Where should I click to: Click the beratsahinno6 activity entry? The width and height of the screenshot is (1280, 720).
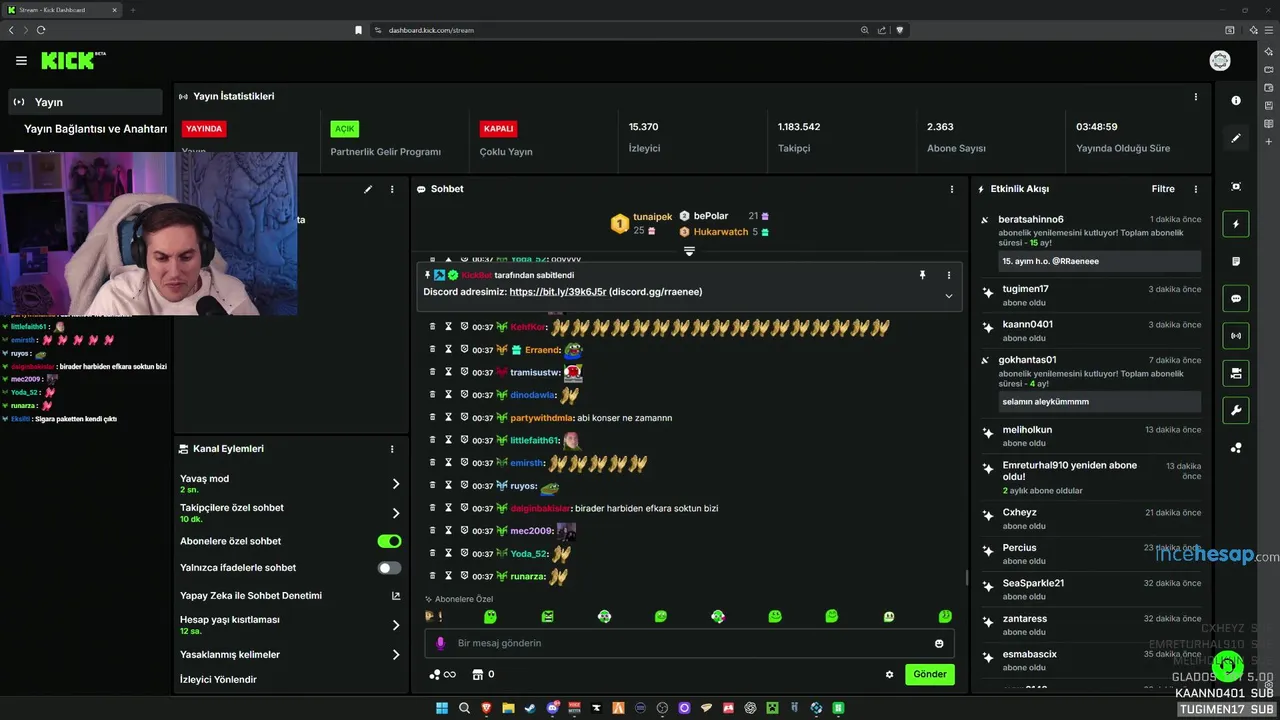(1092, 241)
